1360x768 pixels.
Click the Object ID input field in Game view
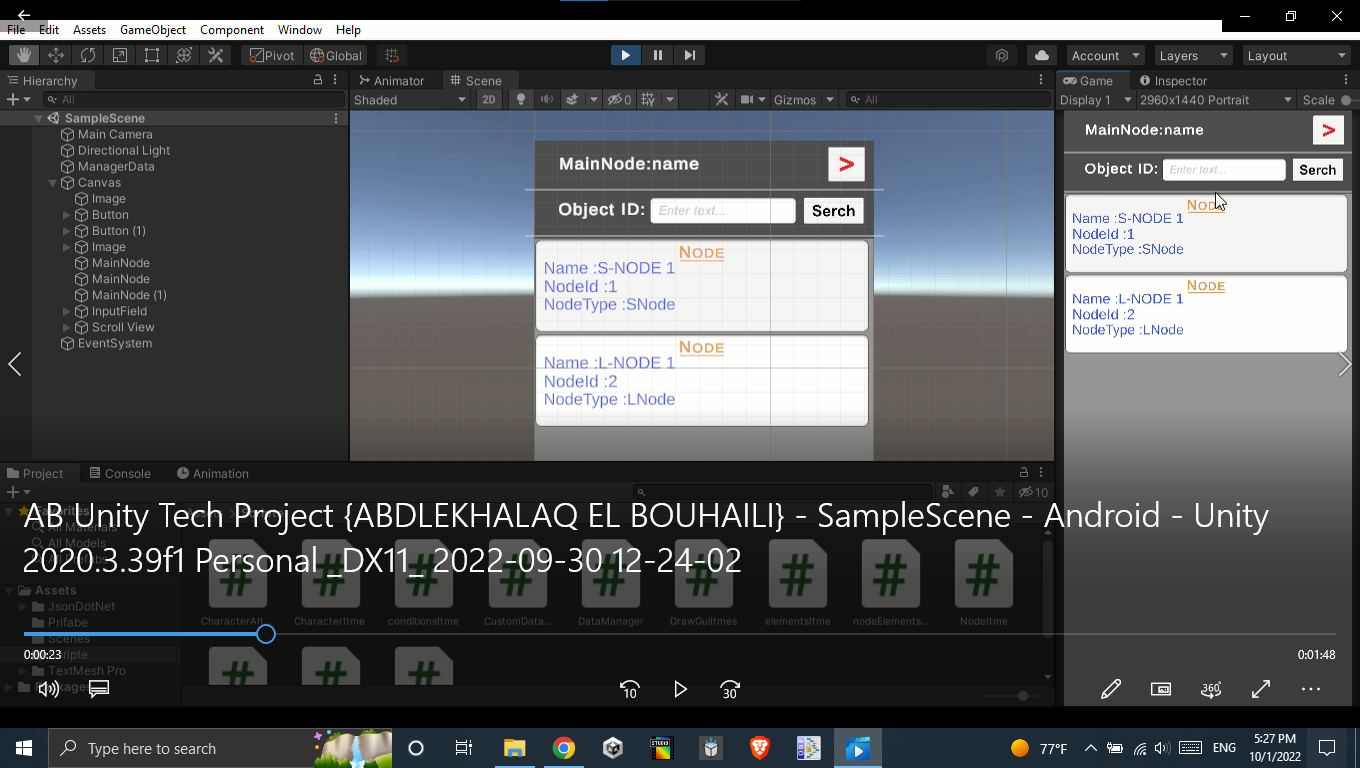pos(1223,170)
